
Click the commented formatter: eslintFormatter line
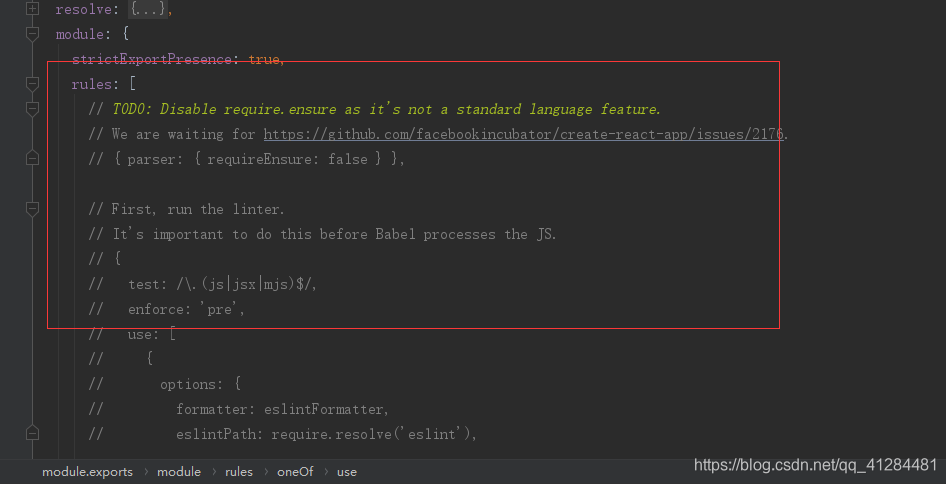coord(238,409)
